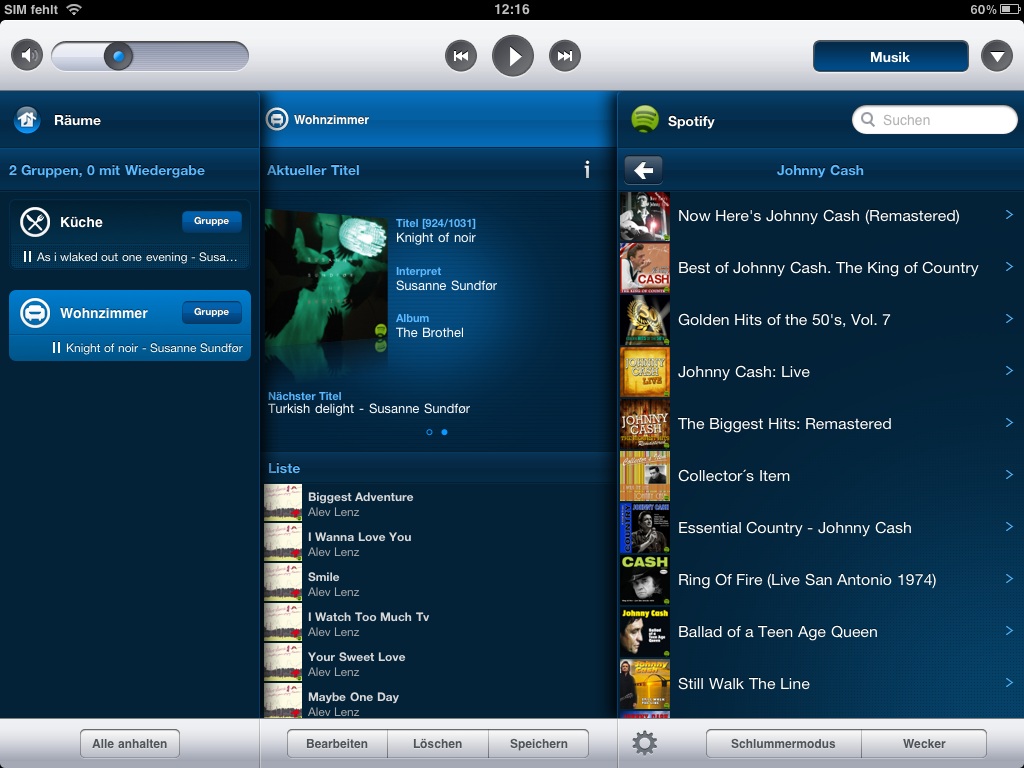The width and height of the screenshot is (1024, 768).
Task: Toggle Gruppe for the Küche room
Action: point(211,221)
